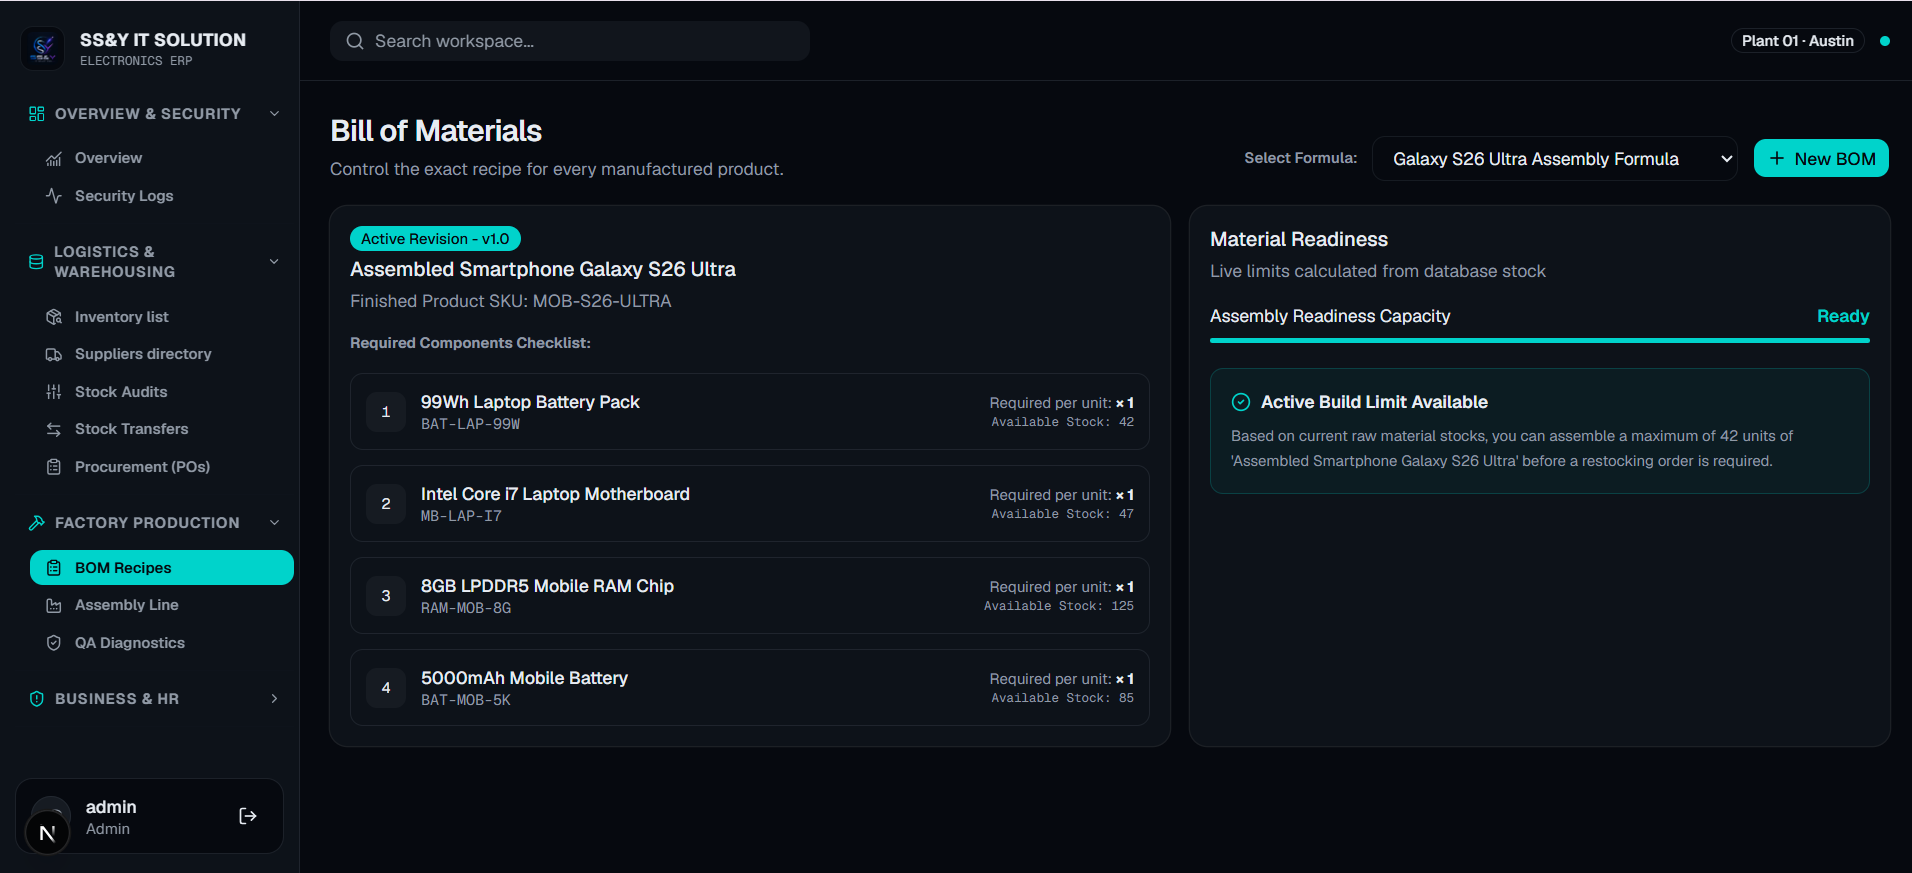Click "Finished Product SKU: MOB-S26-ULTRA" text
Viewport: 1912px width, 873px height.
coord(510,301)
